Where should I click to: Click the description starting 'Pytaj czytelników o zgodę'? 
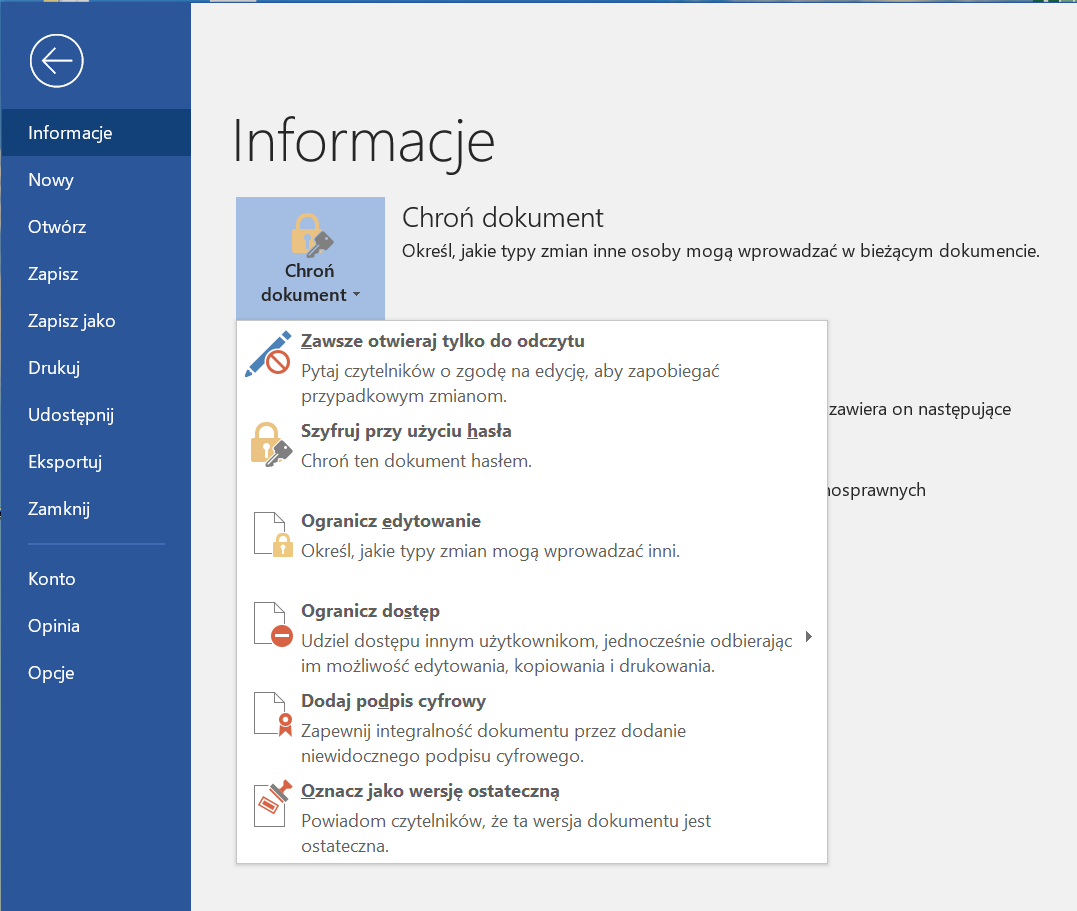click(510, 383)
